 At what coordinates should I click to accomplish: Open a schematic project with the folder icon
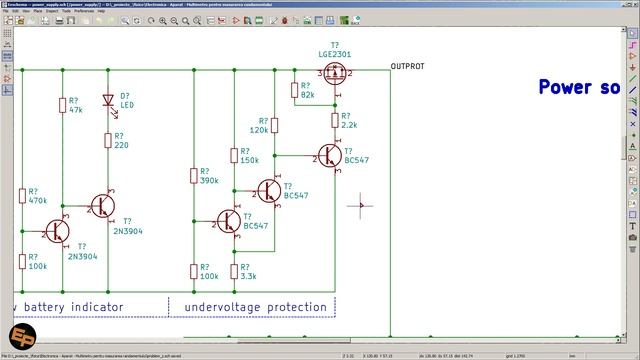click(x=20, y=20)
